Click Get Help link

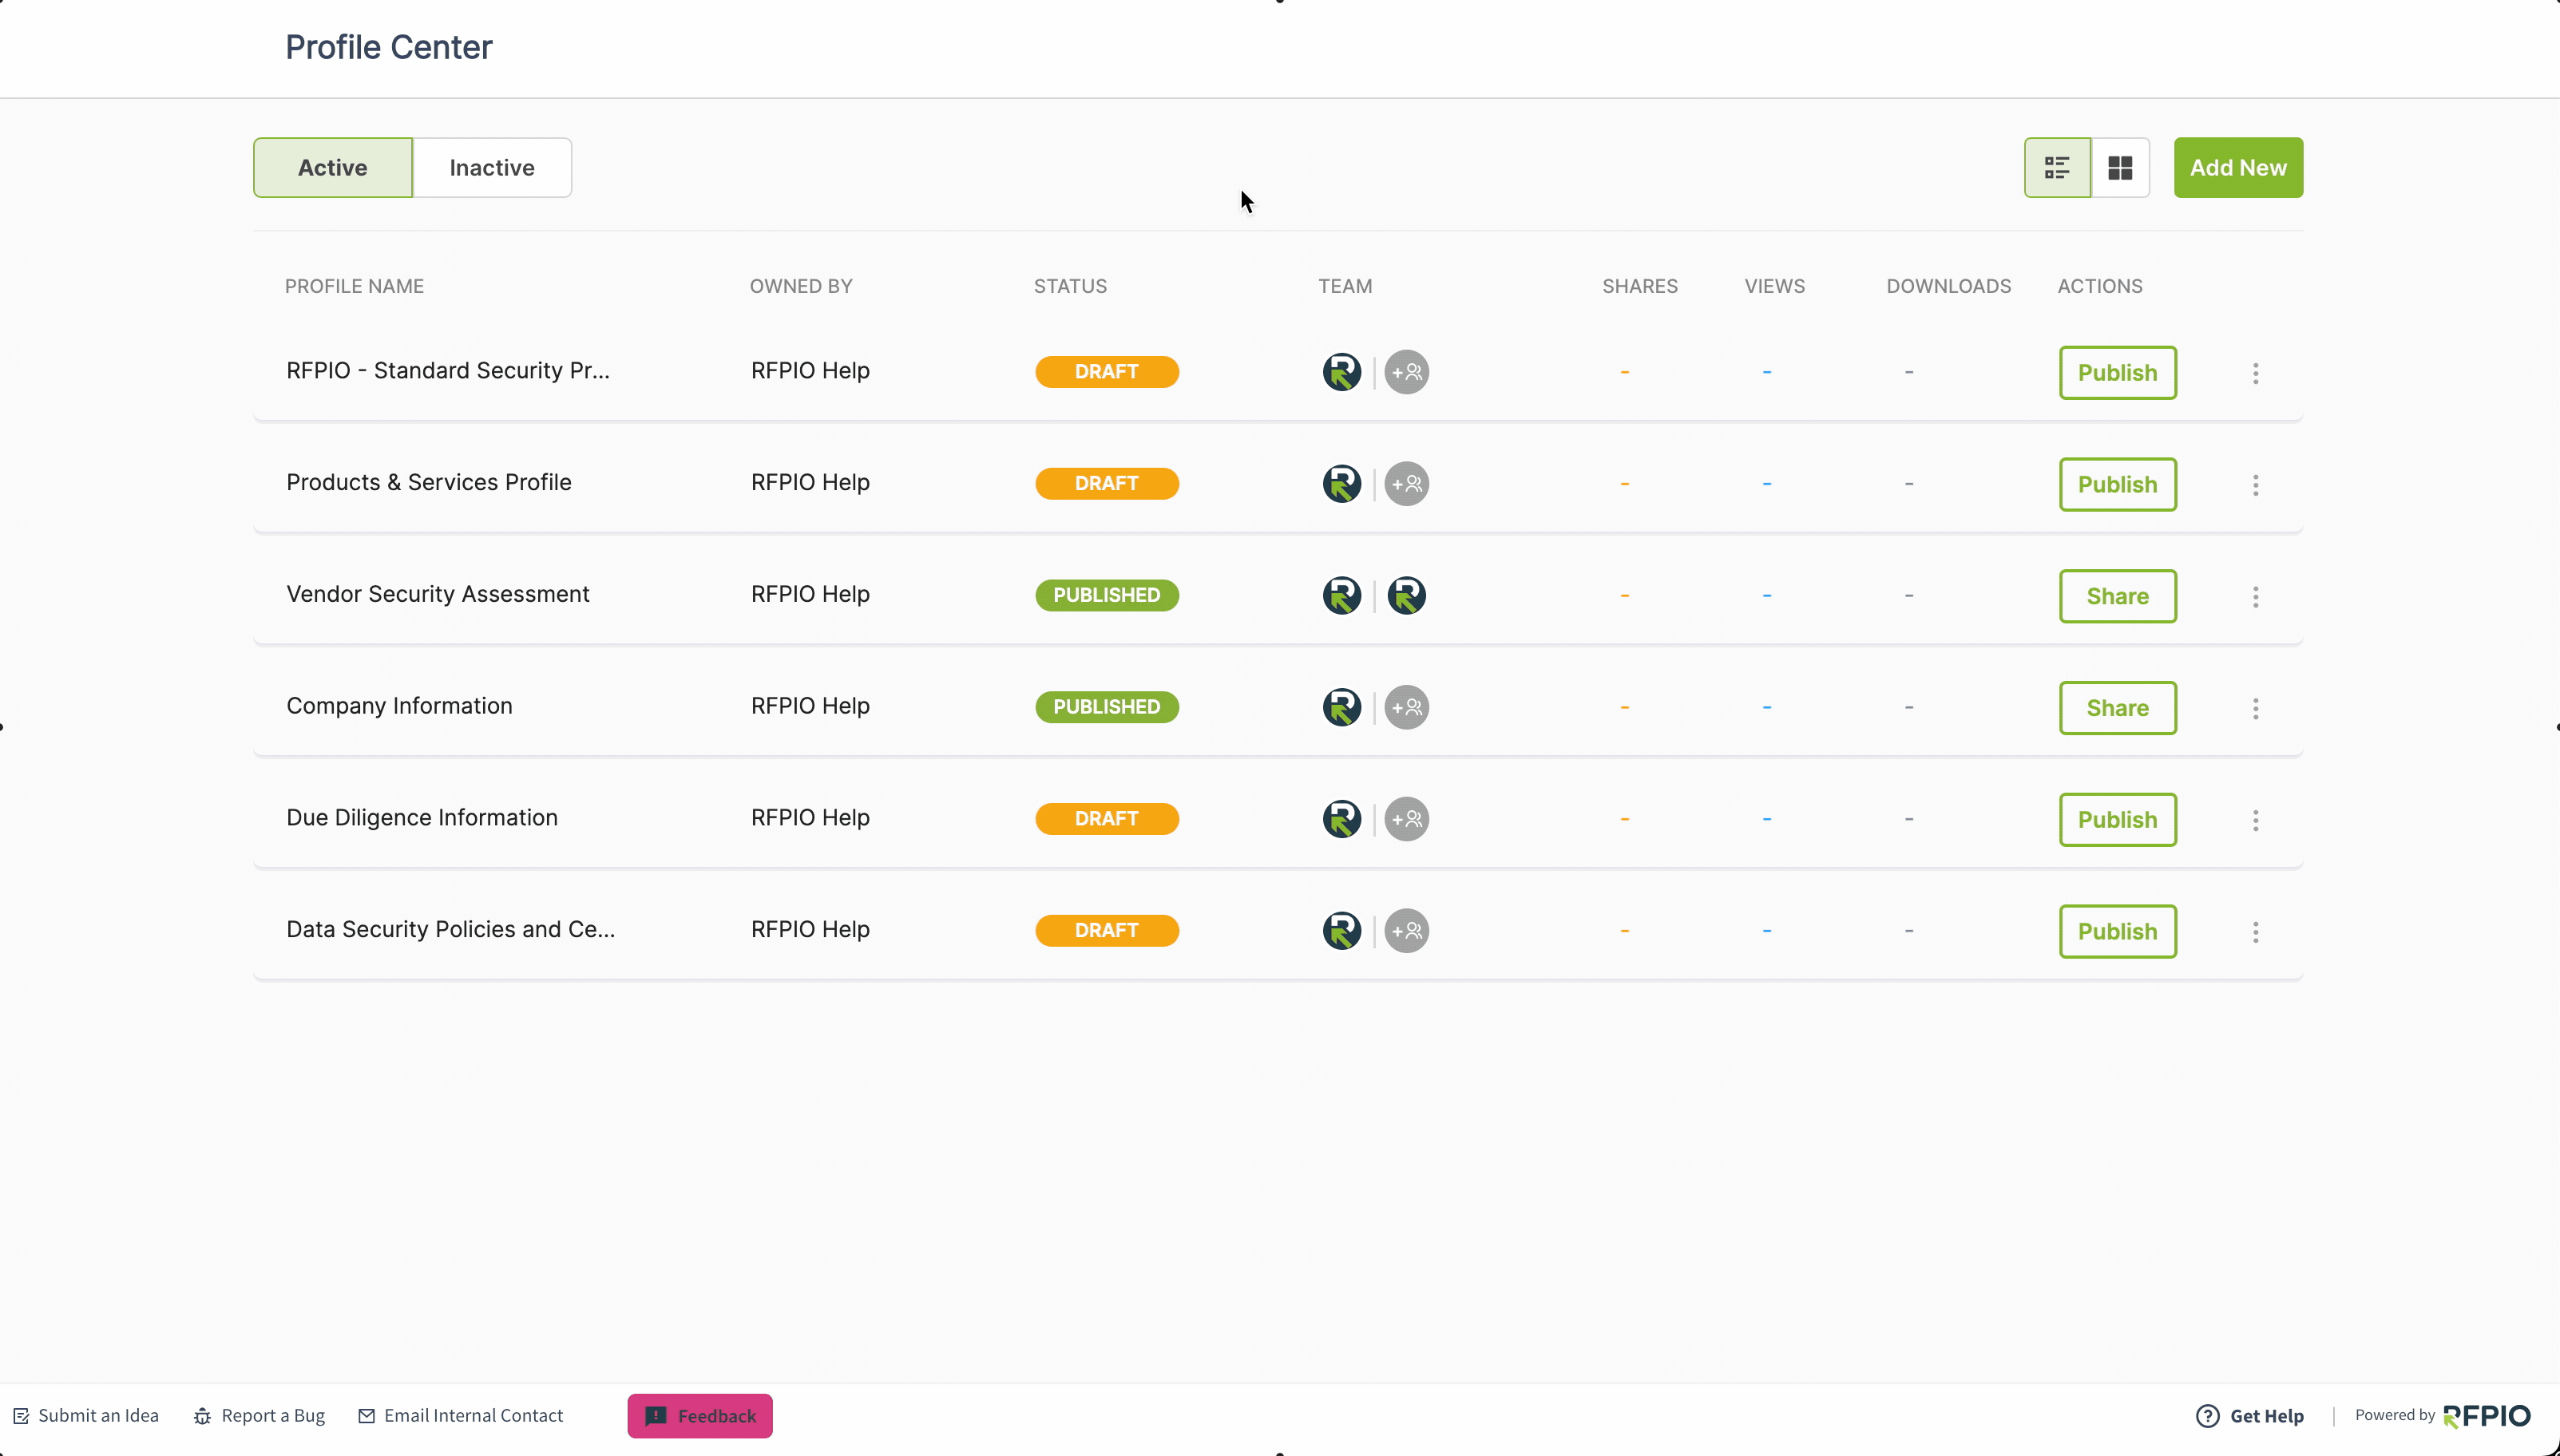[2250, 1416]
